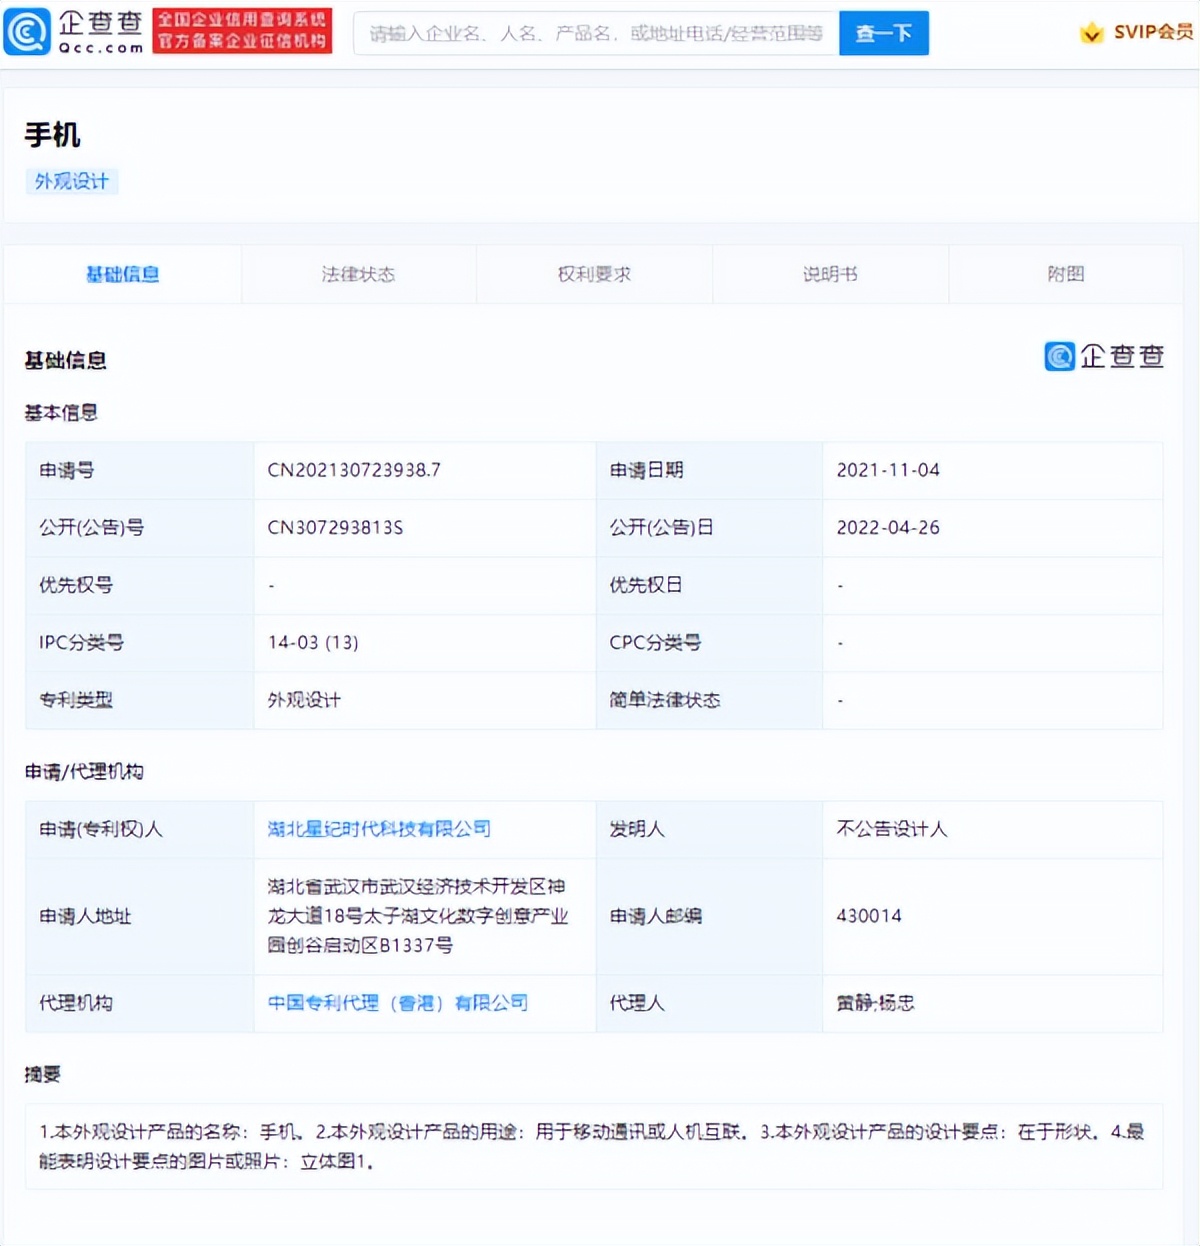Click the Qichacha logo icon in header

pyautogui.click(x=27, y=32)
